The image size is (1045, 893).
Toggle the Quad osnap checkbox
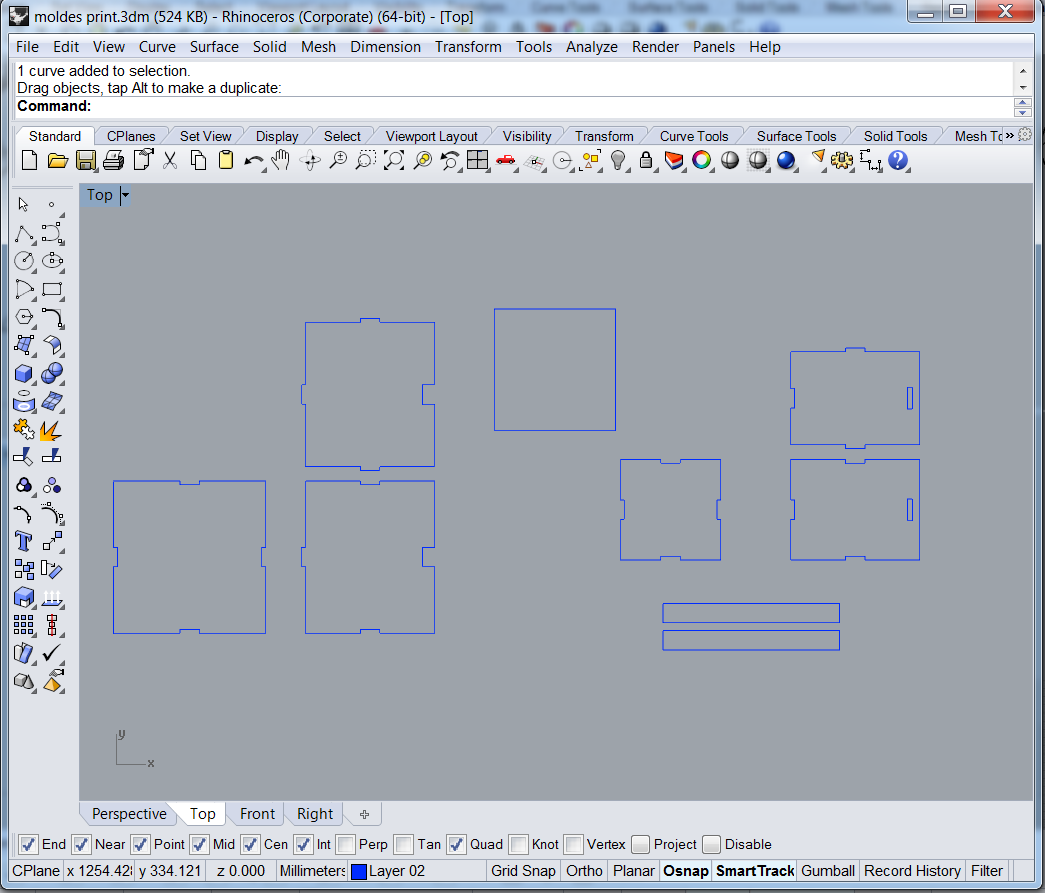(x=457, y=844)
